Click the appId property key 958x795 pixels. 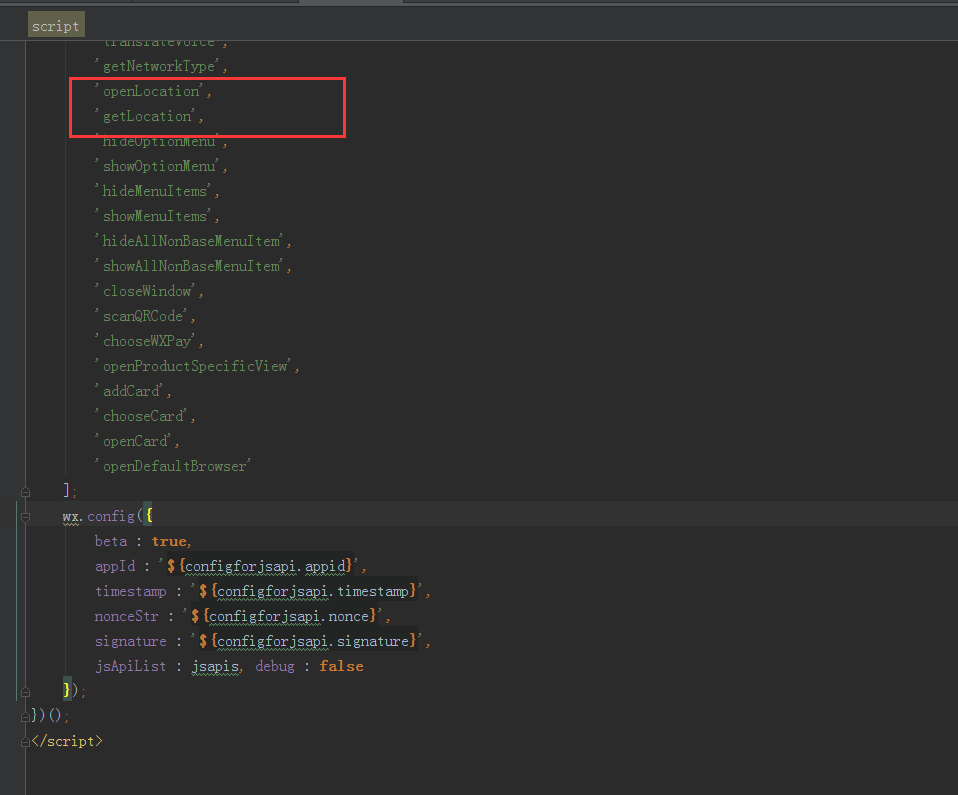pyautogui.click(x=115, y=566)
